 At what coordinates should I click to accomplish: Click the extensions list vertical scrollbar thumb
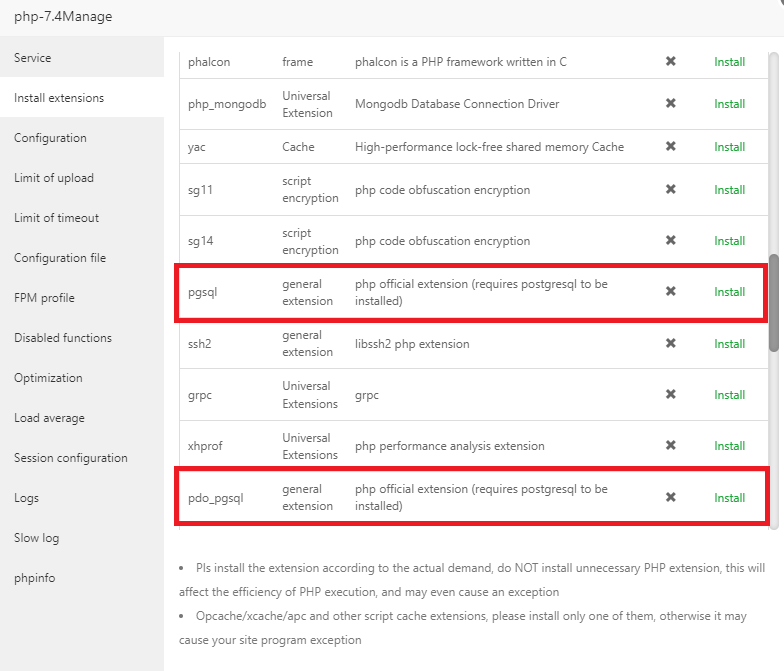click(x=774, y=301)
